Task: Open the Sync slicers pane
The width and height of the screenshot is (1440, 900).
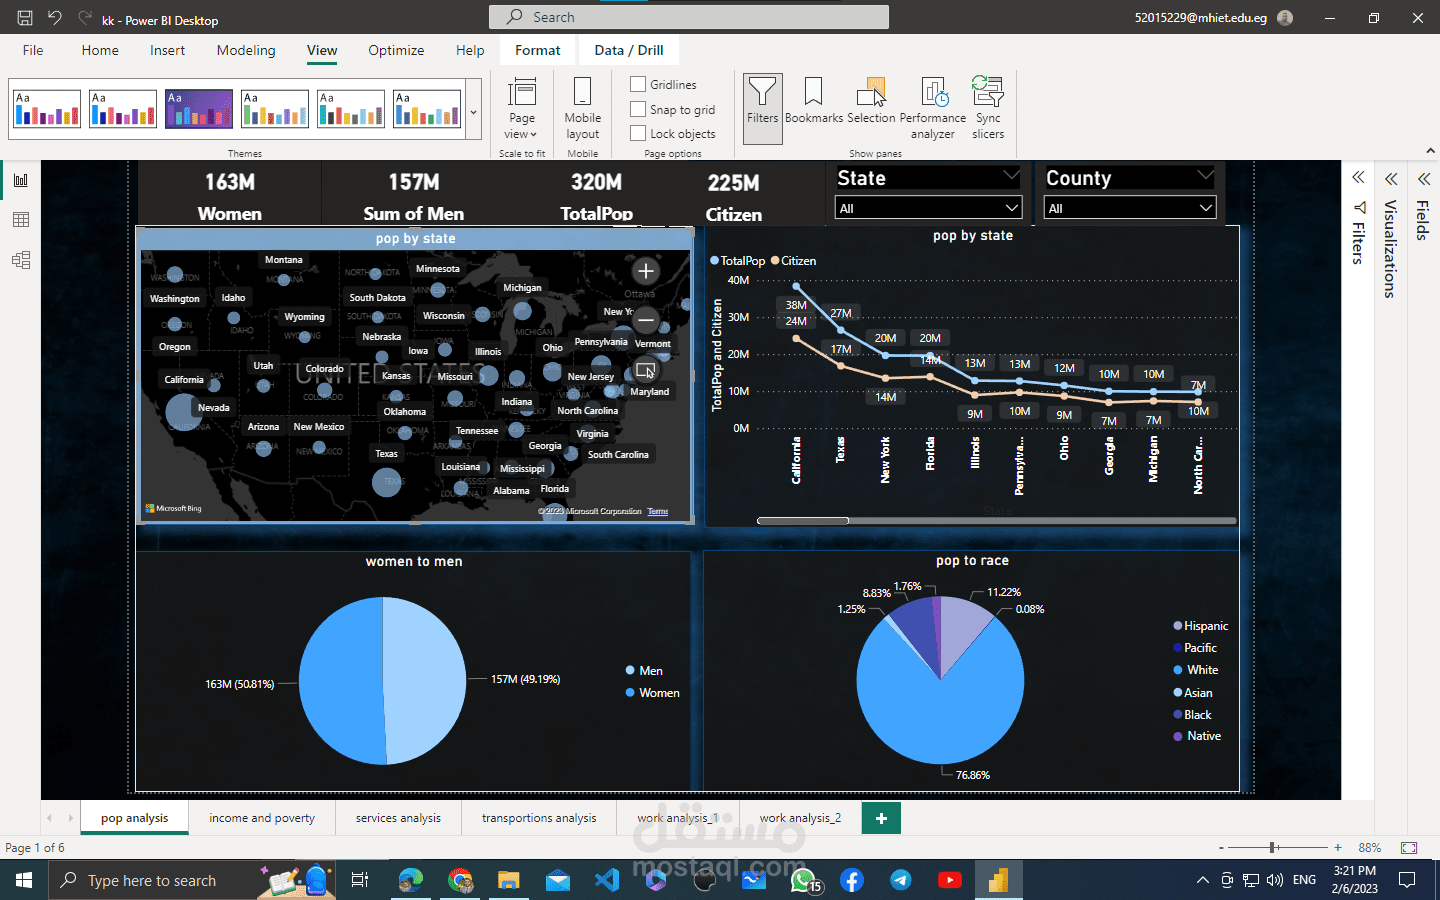Action: pos(988,108)
